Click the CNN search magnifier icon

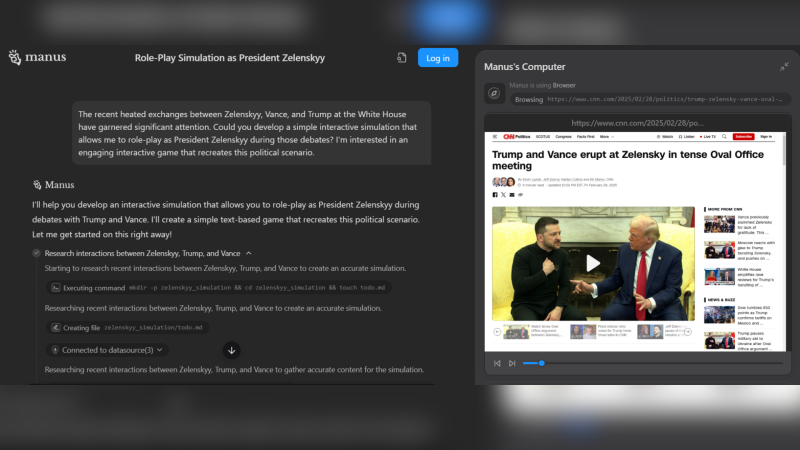(724, 137)
